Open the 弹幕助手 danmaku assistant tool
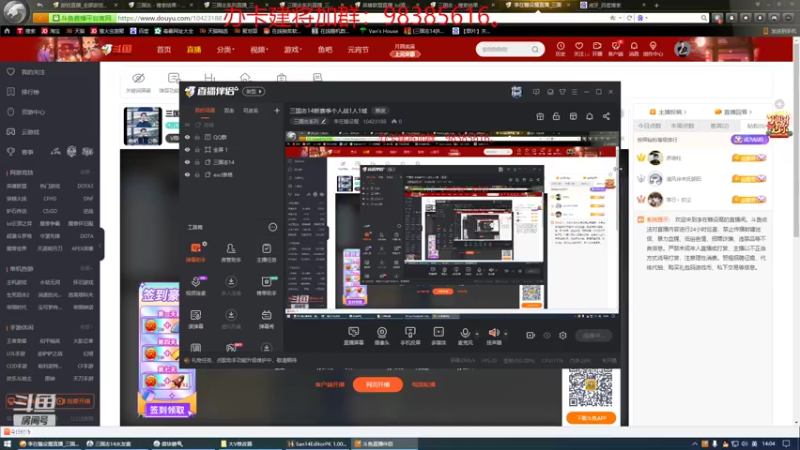 coord(196,253)
